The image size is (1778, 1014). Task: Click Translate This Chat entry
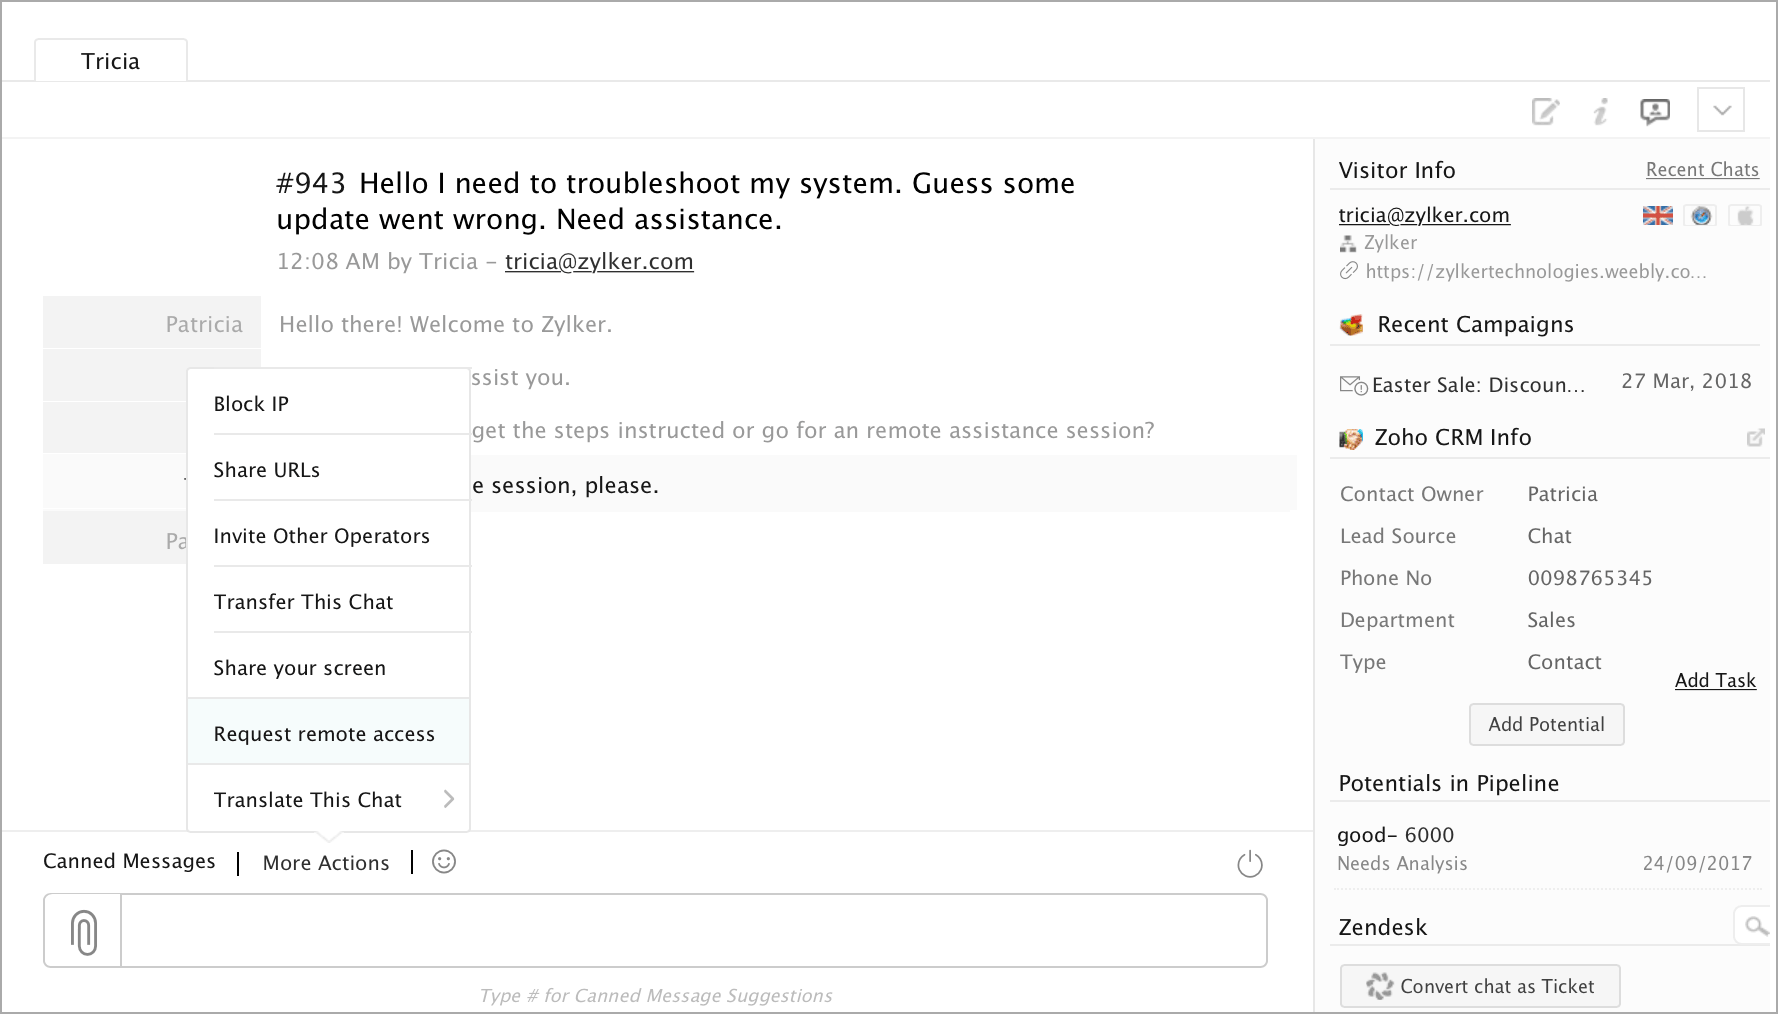click(x=328, y=799)
